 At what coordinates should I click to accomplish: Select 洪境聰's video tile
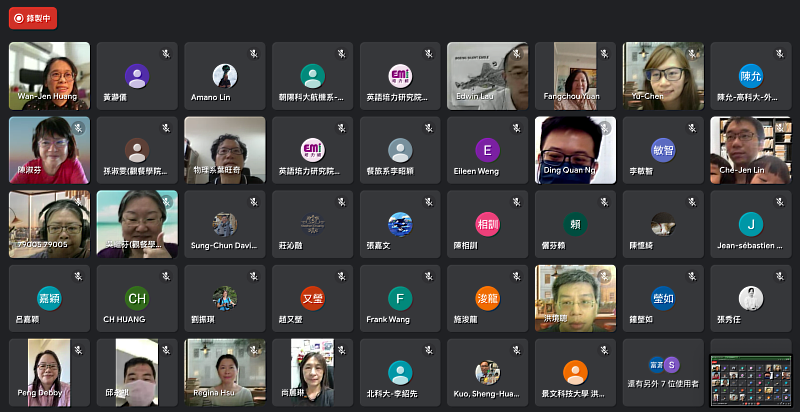pos(576,298)
